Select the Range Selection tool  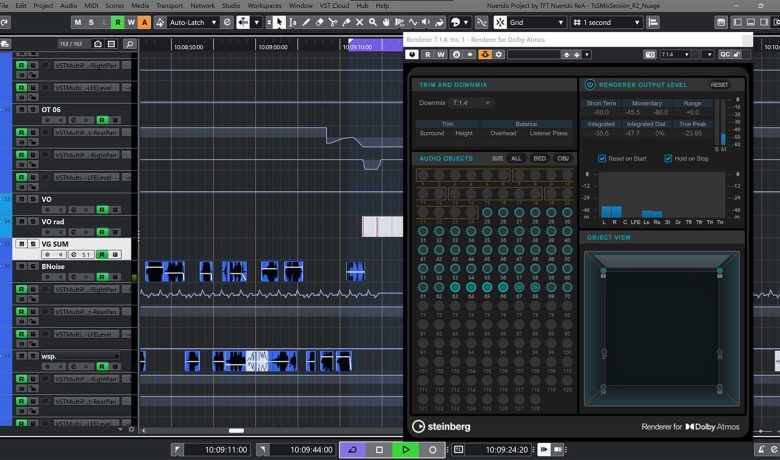click(292, 22)
